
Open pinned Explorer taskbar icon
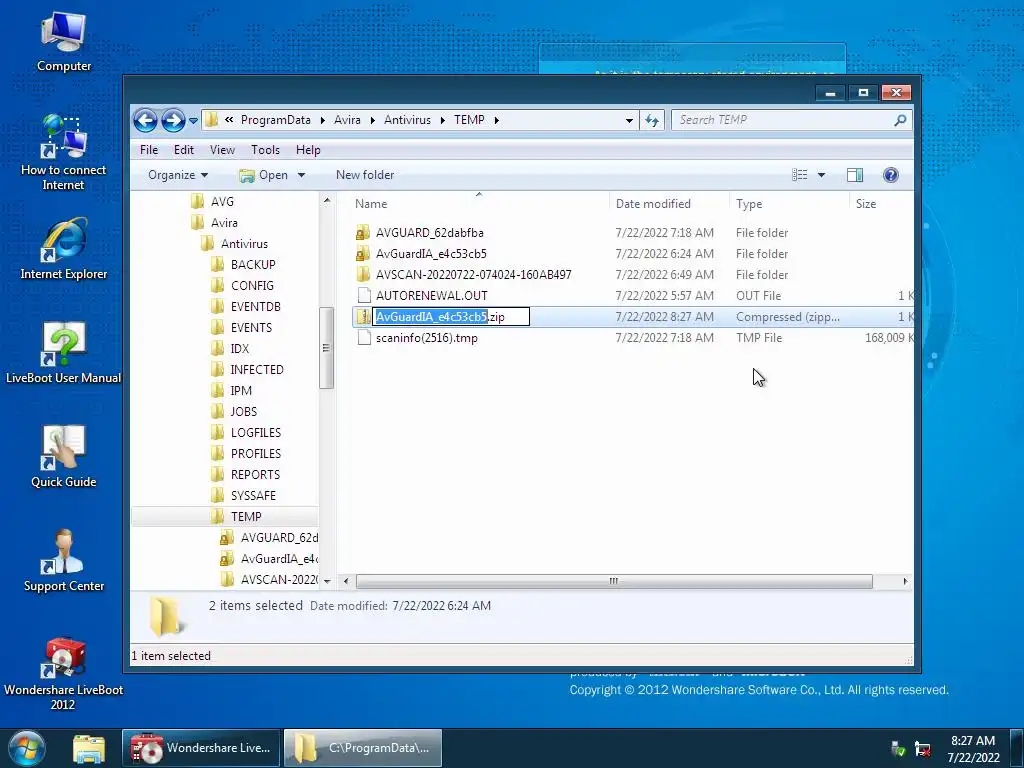tap(89, 748)
